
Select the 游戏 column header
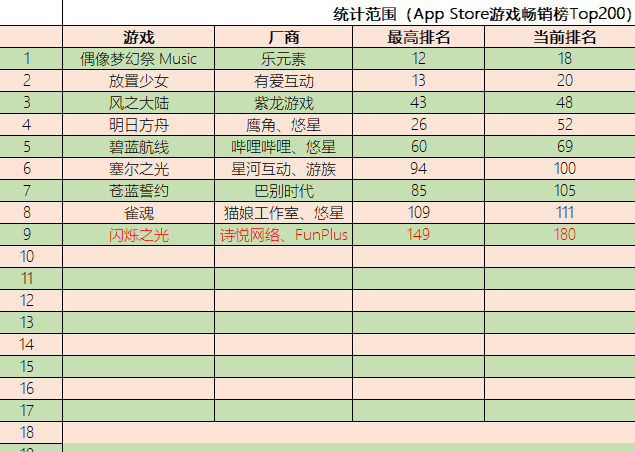(139, 37)
